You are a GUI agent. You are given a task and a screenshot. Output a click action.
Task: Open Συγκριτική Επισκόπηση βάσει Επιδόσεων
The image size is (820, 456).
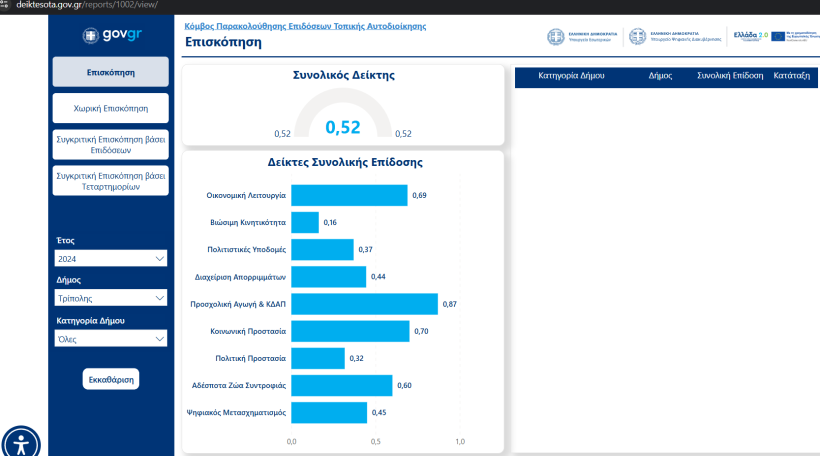point(110,144)
